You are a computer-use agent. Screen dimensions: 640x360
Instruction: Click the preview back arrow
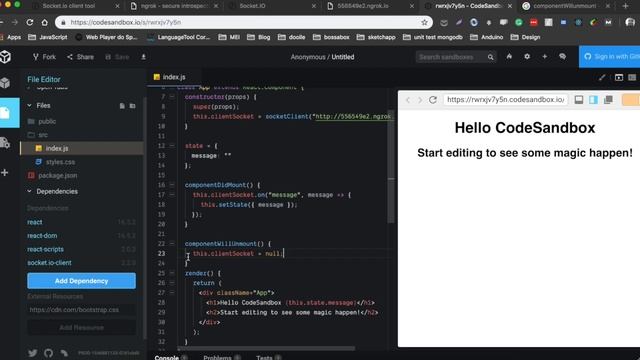[407, 100]
